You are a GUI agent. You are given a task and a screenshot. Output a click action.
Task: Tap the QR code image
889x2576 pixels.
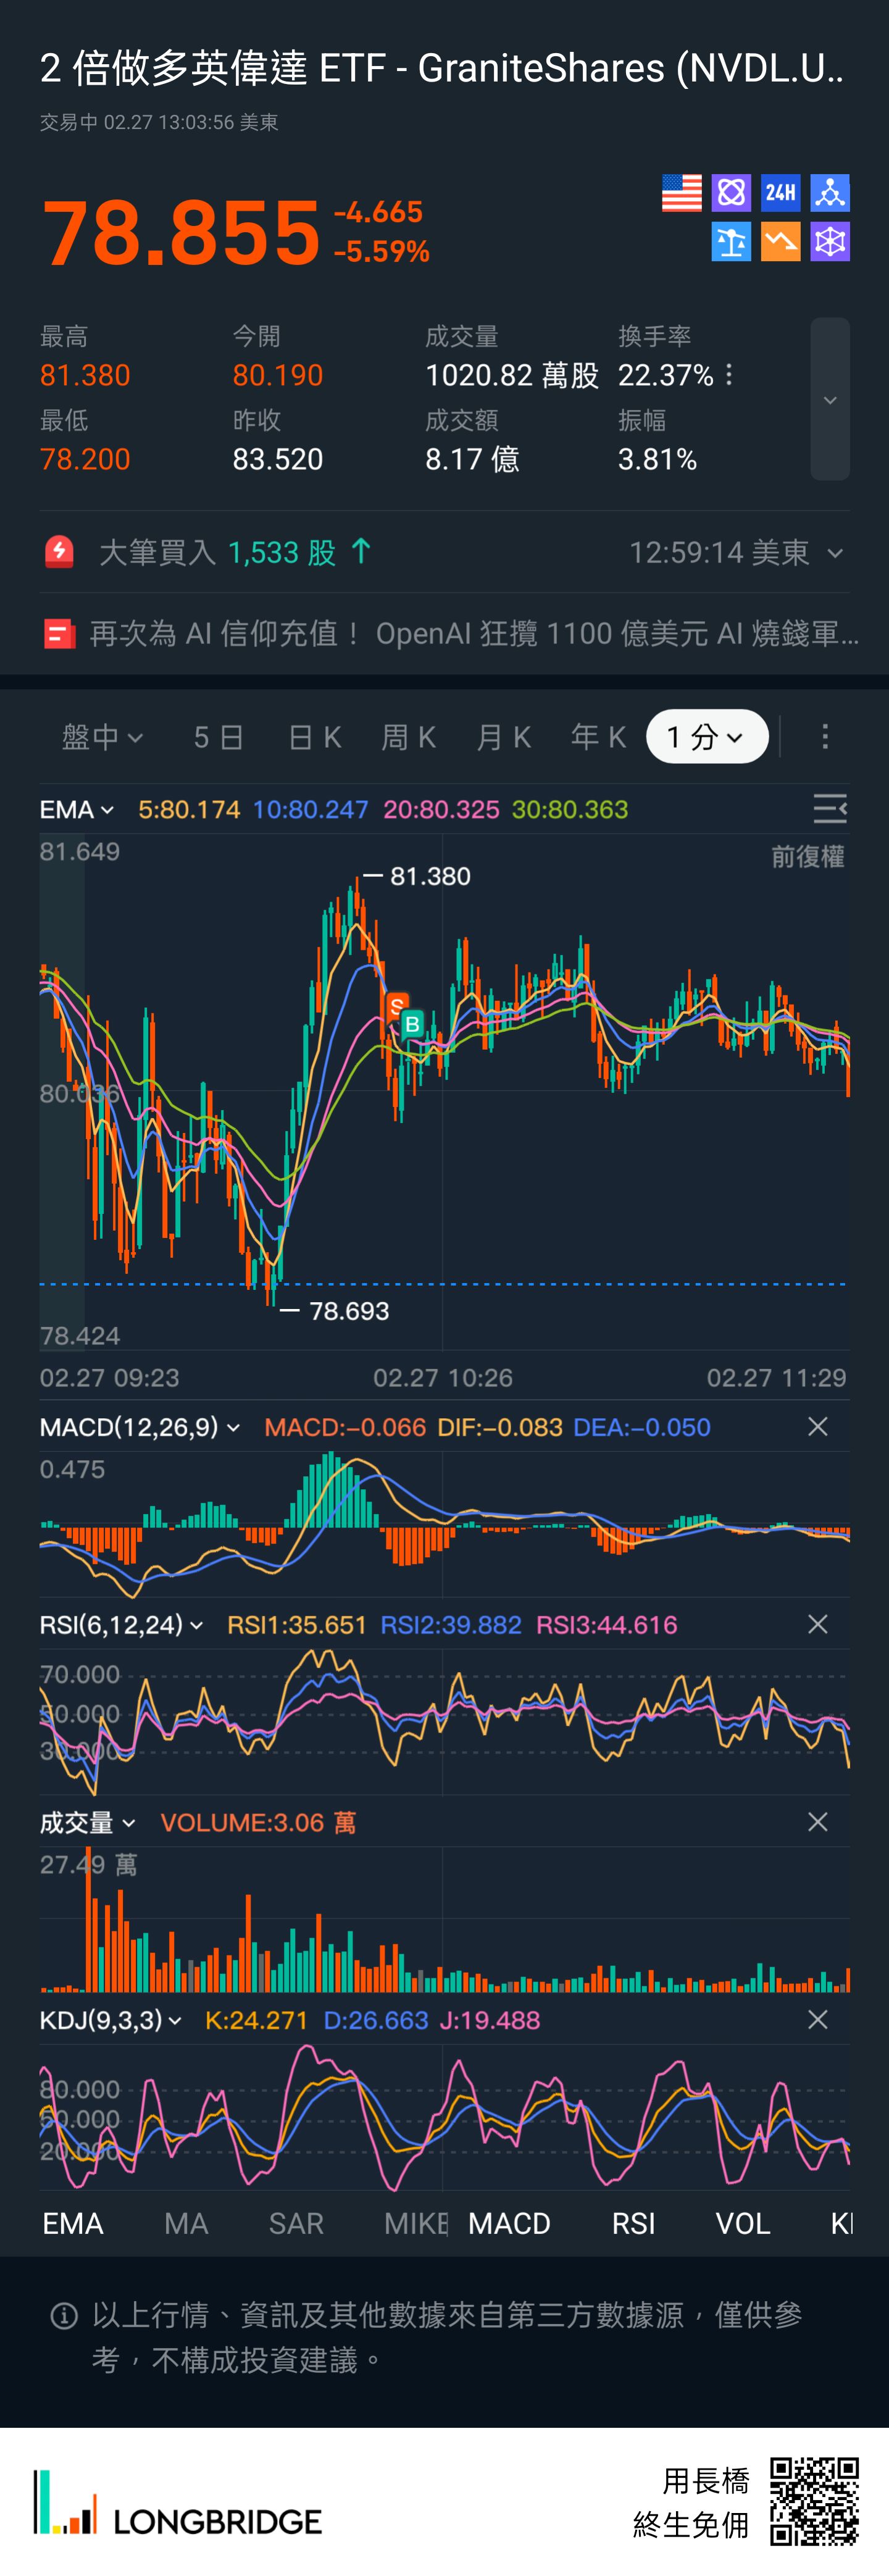813,2501
